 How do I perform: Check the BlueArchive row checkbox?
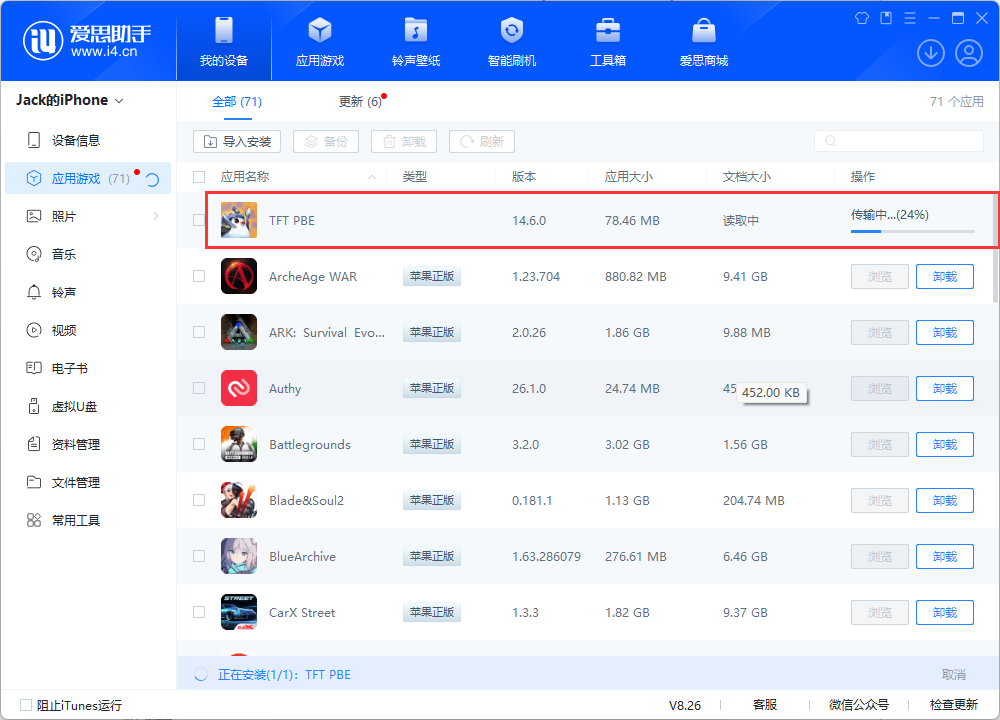(x=199, y=556)
